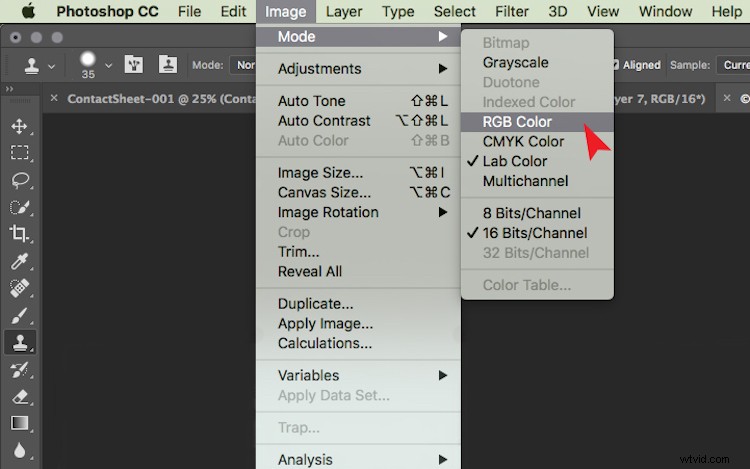
Task: Open the View menu
Action: pyautogui.click(x=603, y=11)
